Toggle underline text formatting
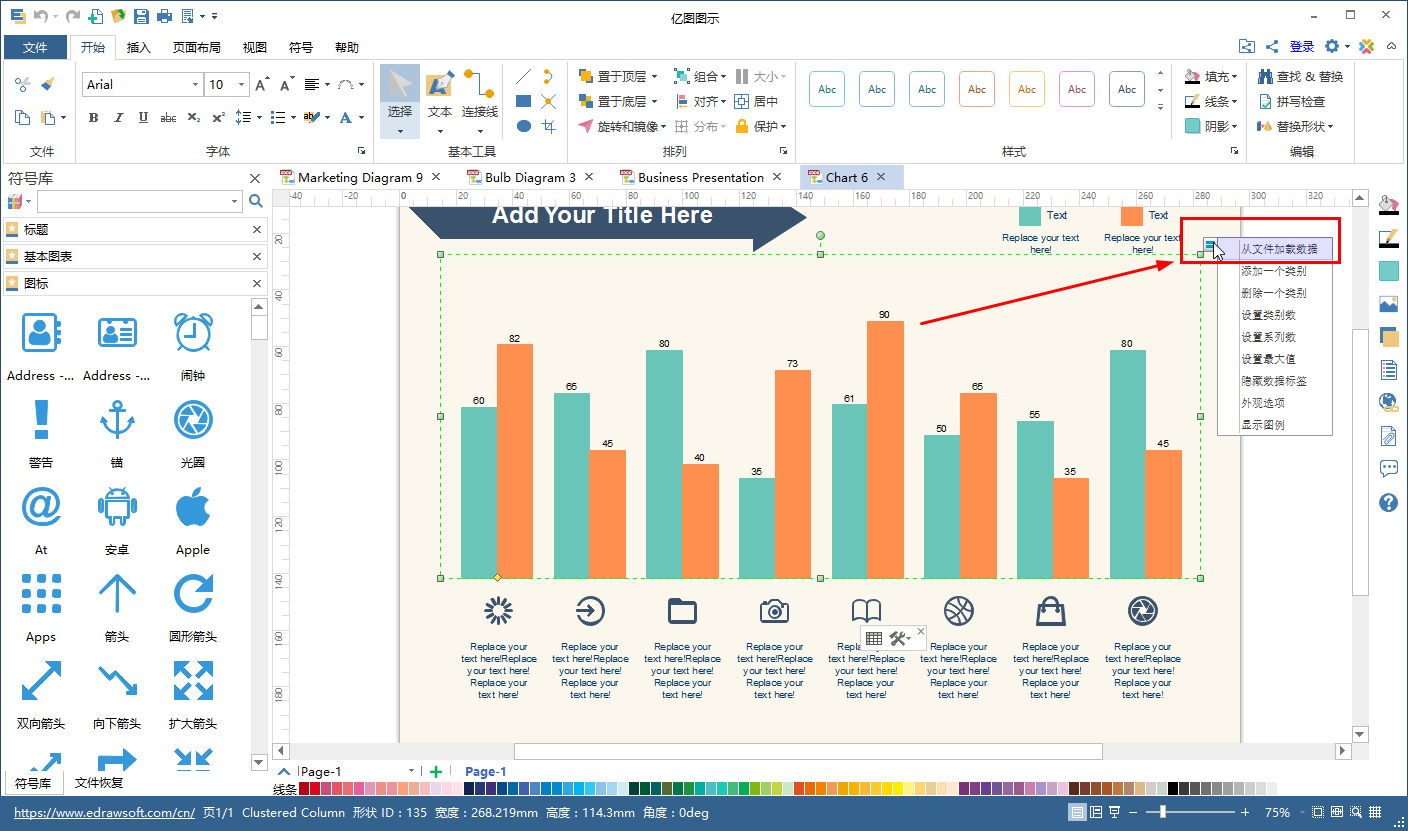Viewport: 1408px width, 831px height. click(143, 117)
